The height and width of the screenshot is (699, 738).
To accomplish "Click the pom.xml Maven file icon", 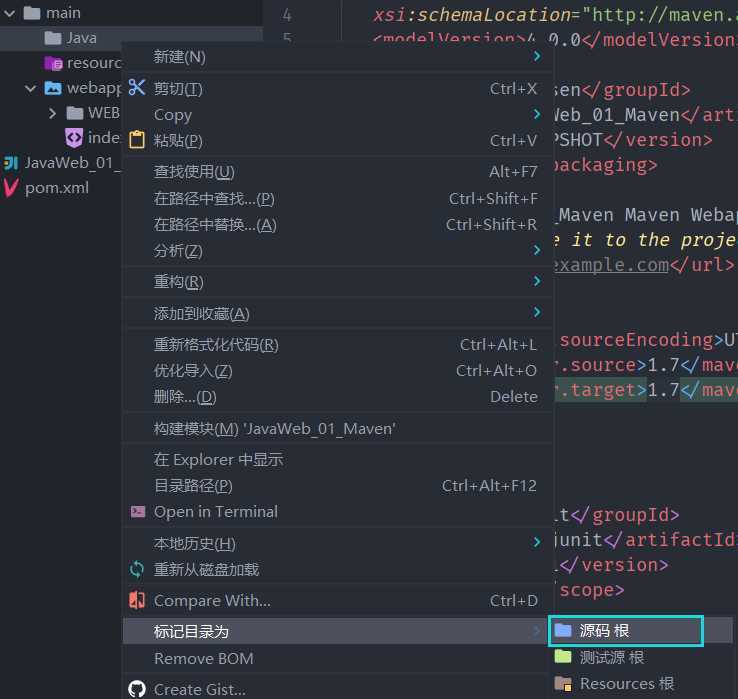I will 11,187.
